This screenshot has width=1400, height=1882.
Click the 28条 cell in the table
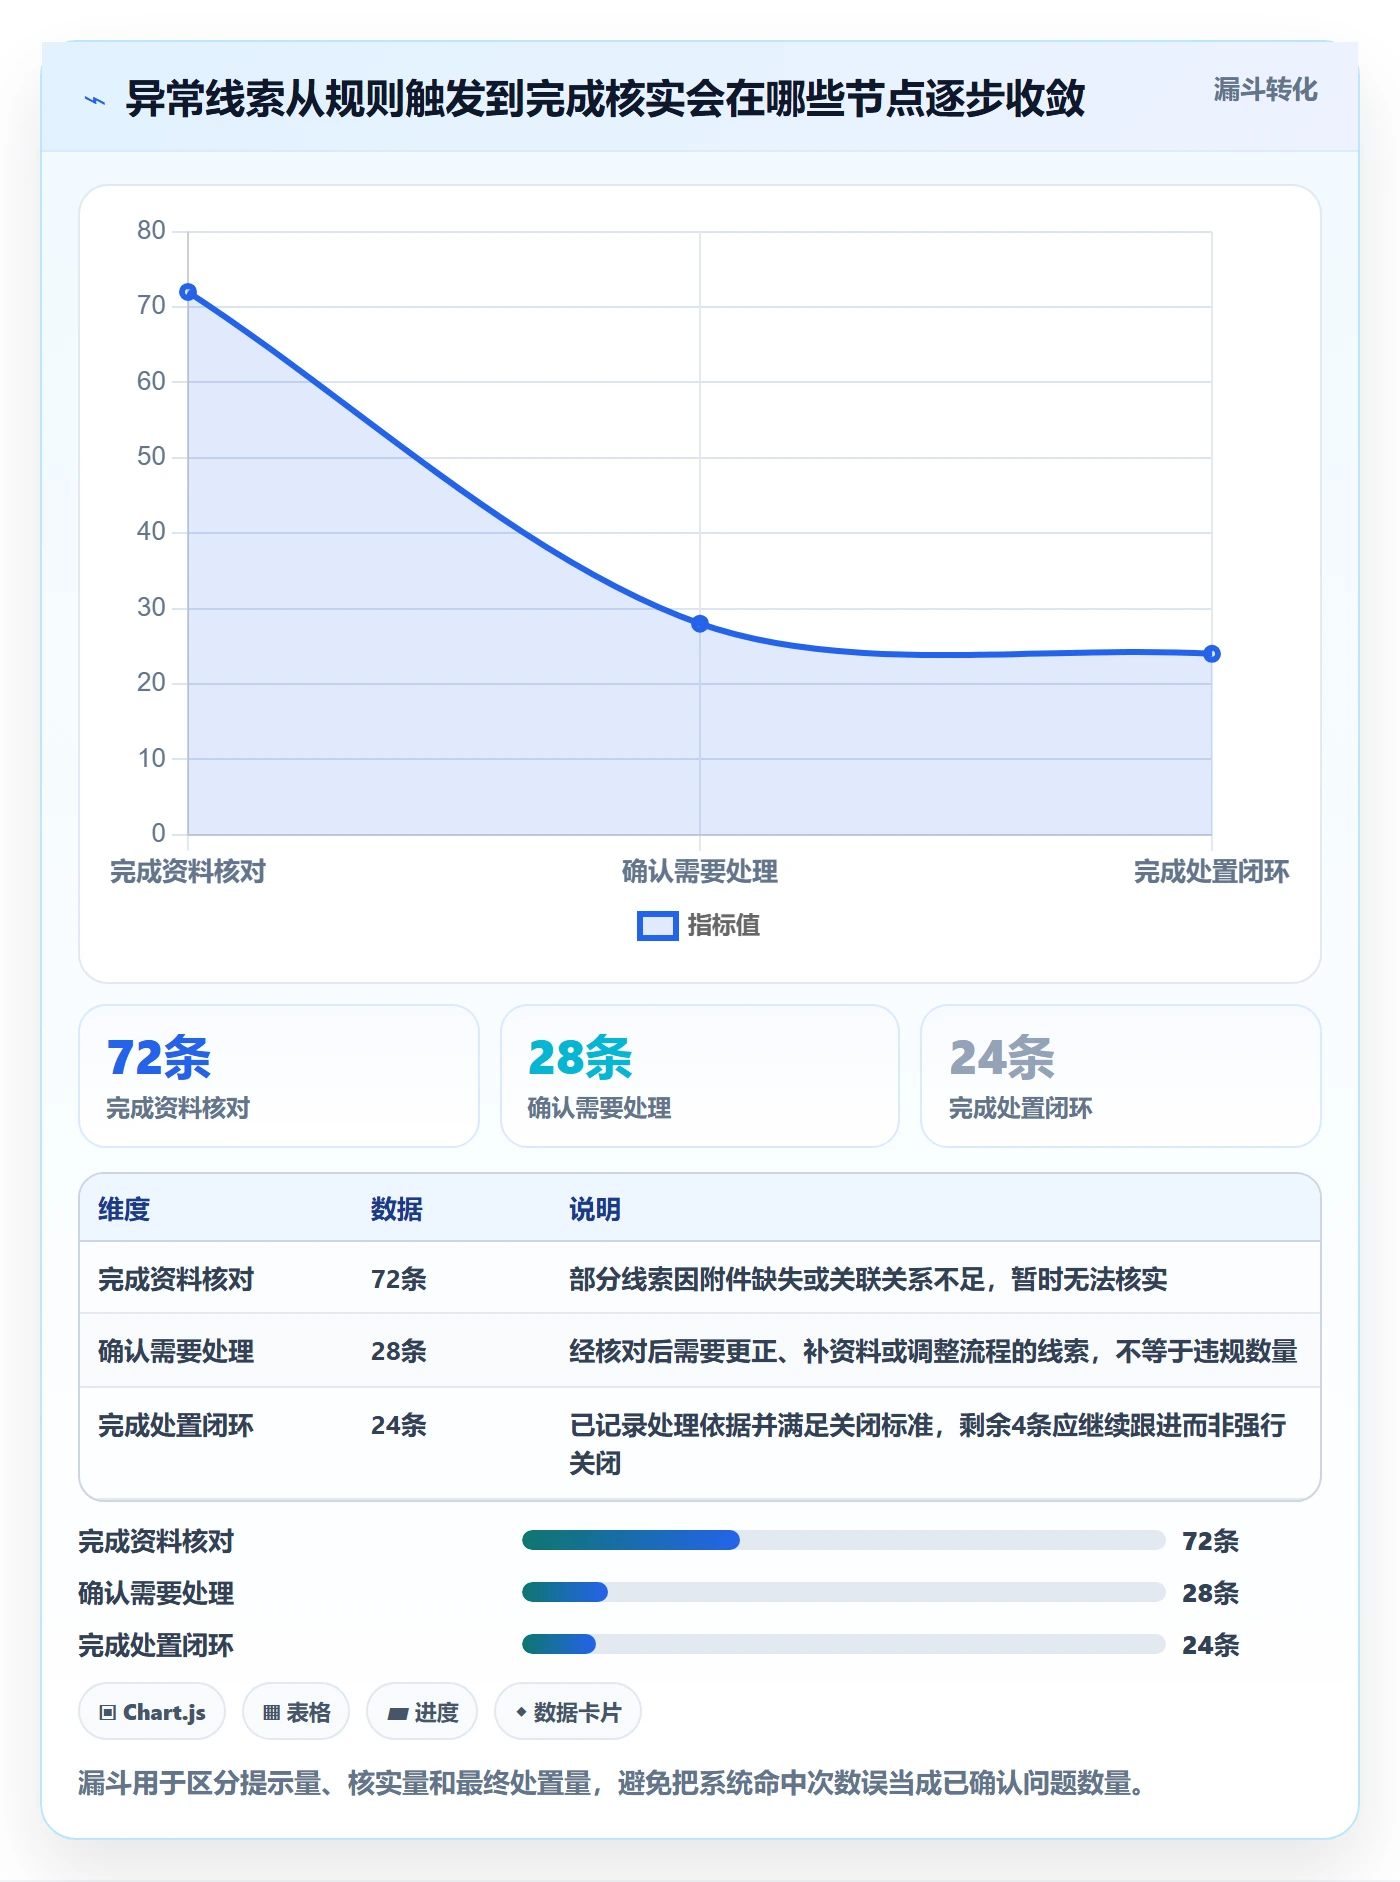[x=399, y=1351]
